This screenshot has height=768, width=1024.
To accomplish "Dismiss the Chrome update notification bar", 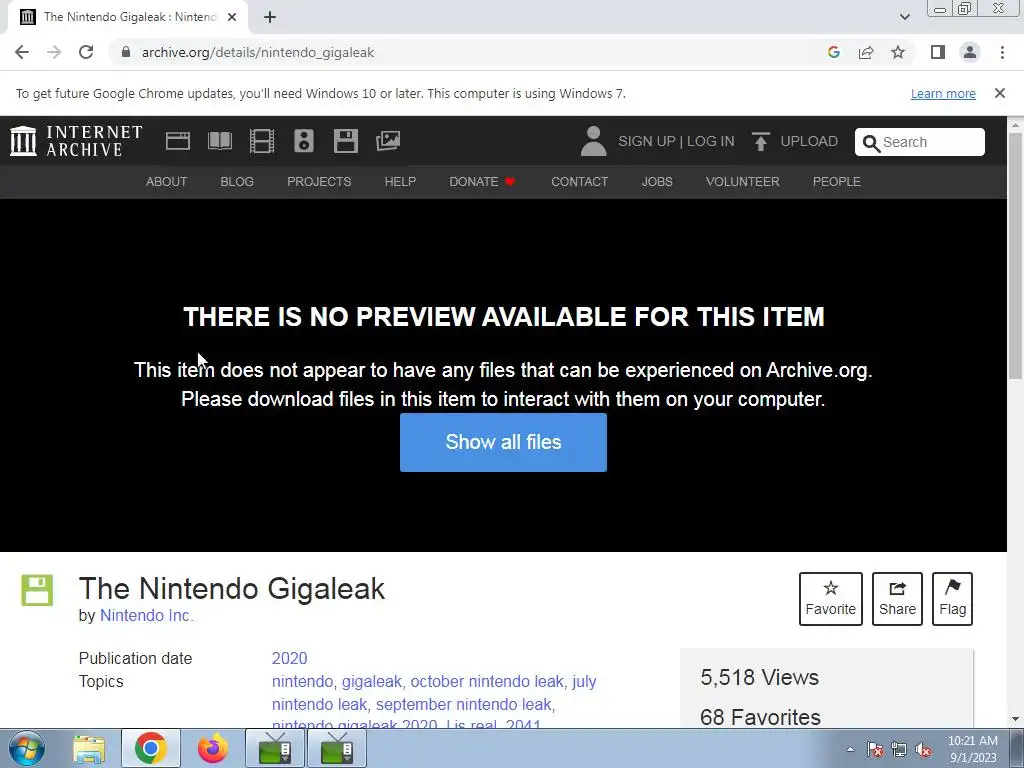I will pyautogui.click(x=1000, y=93).
